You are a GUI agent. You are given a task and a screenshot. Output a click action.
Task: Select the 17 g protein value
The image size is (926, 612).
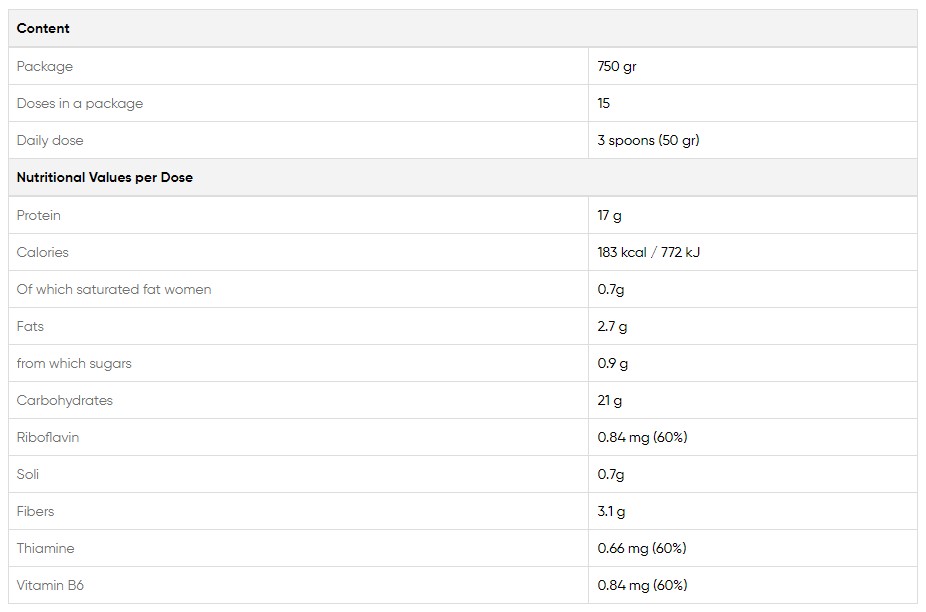pos(610,215)
